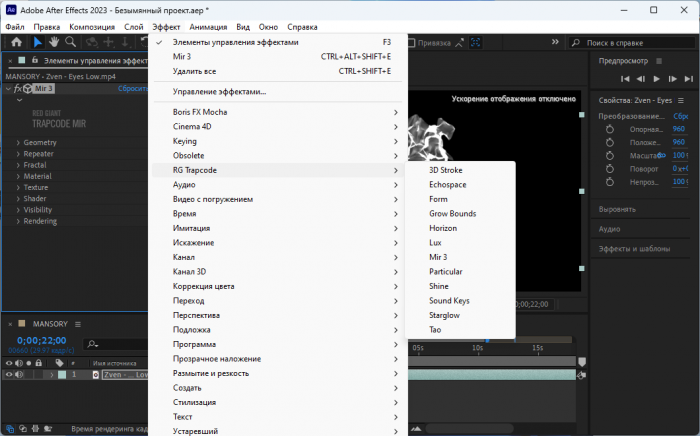The image size is (700, 436).
Task: Click Reset (Сбросить) link for Mir 3
Action: 133,88
